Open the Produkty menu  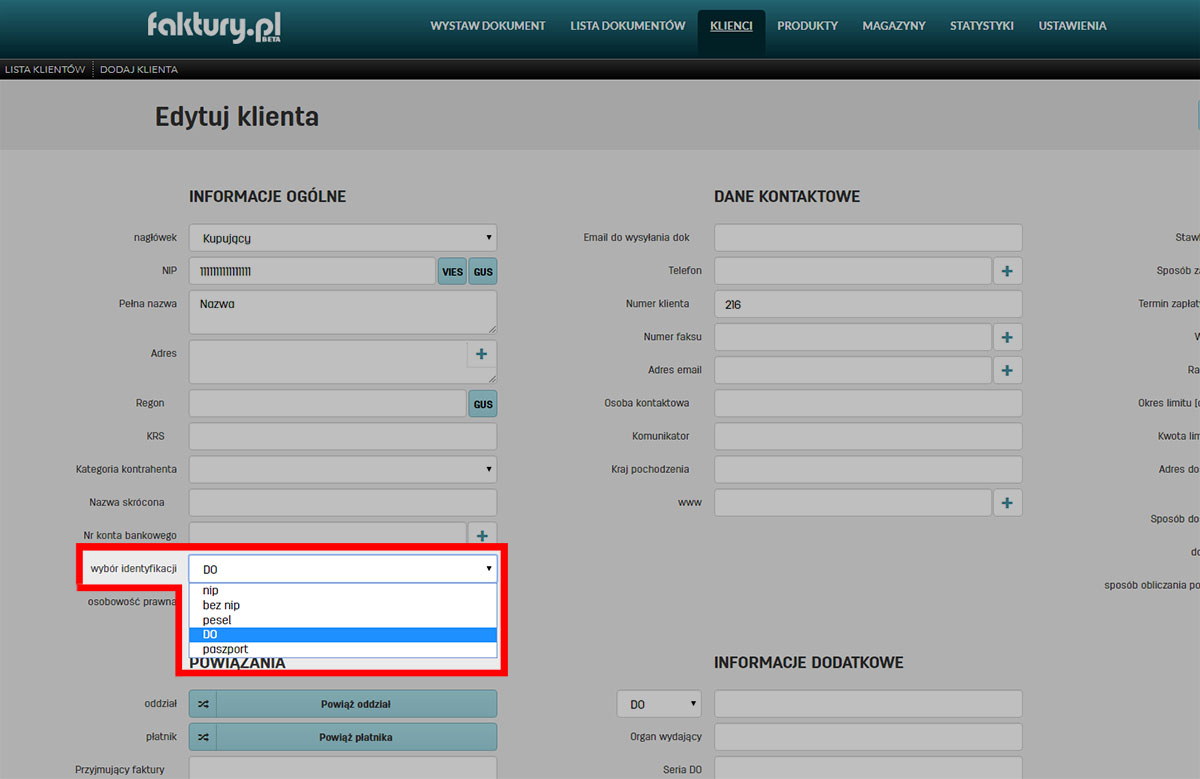point(807,26)
